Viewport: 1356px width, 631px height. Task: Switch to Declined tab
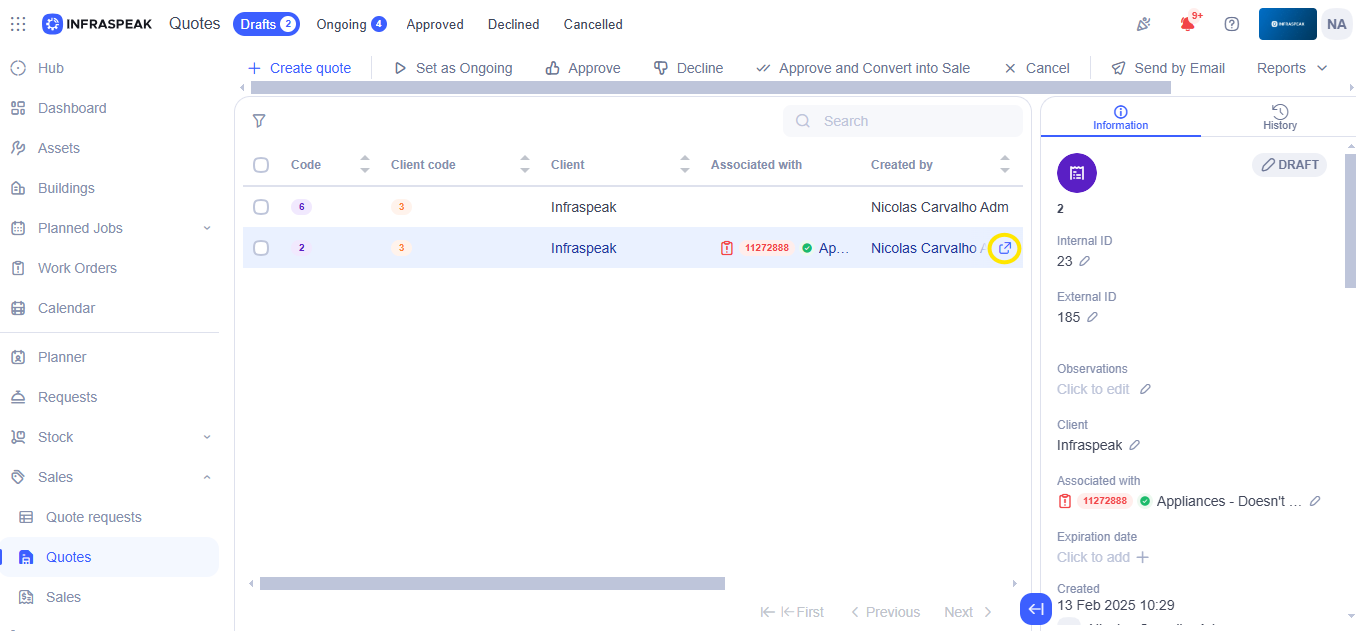pyautogui.click(x=514, y=24)
